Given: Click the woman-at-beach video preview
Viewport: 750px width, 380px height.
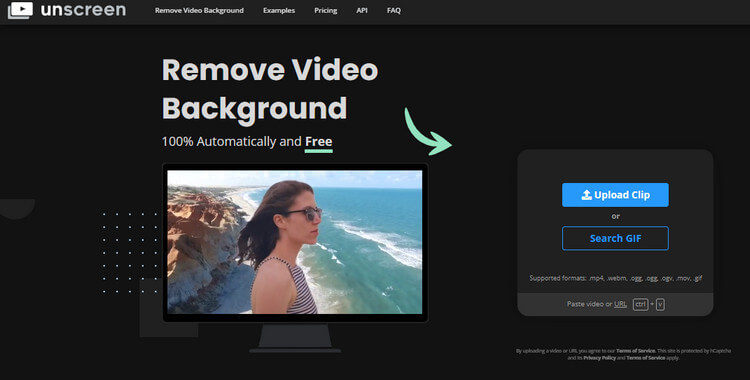Looking at the screenshot, I should point(295,242).
